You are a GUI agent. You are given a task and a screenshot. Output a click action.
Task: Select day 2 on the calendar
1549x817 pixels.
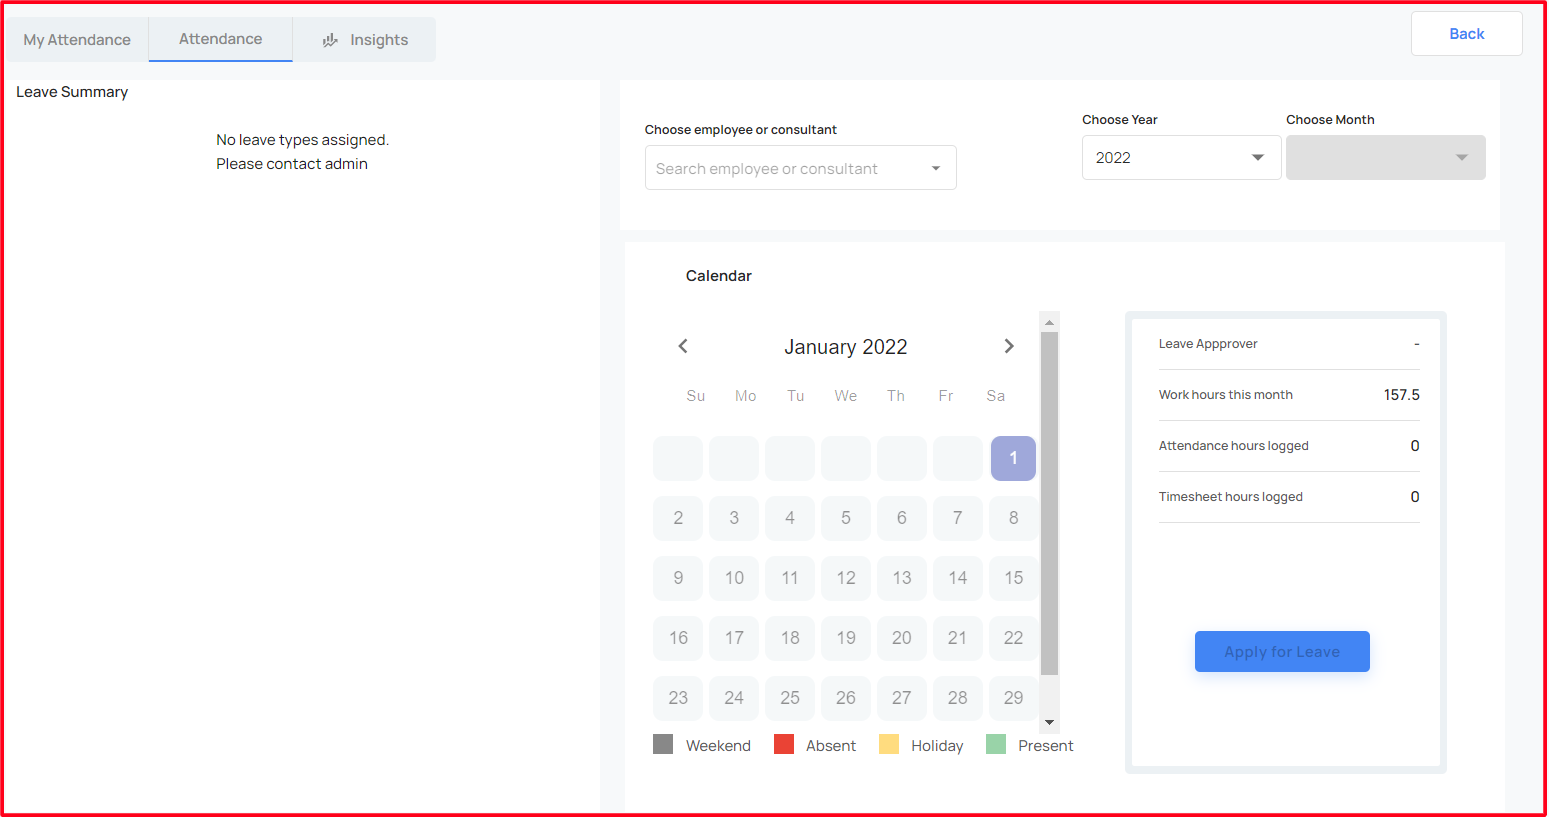point(678,518)
